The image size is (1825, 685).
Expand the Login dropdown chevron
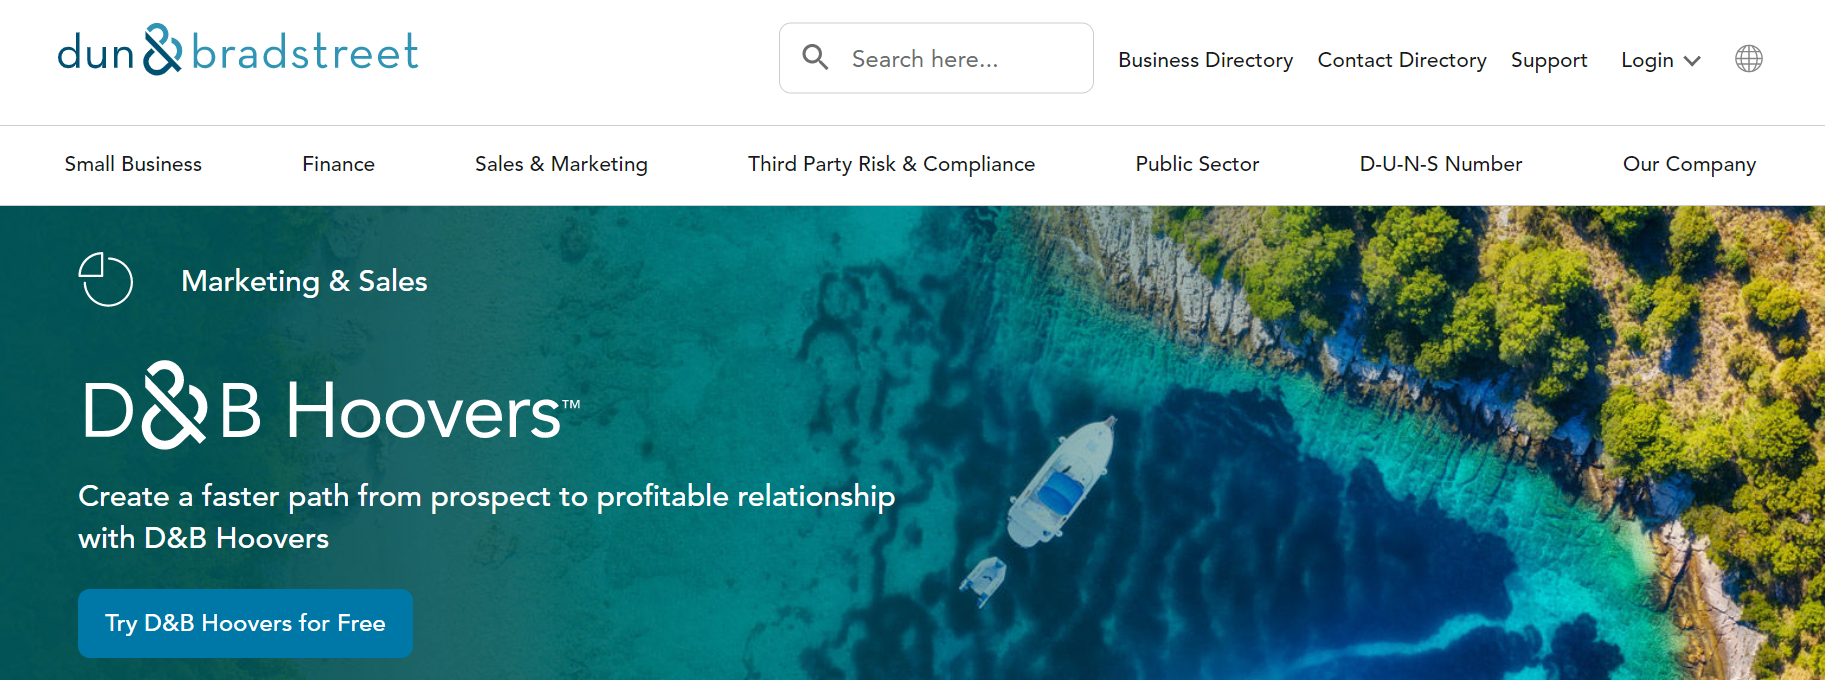point(1692,61)
